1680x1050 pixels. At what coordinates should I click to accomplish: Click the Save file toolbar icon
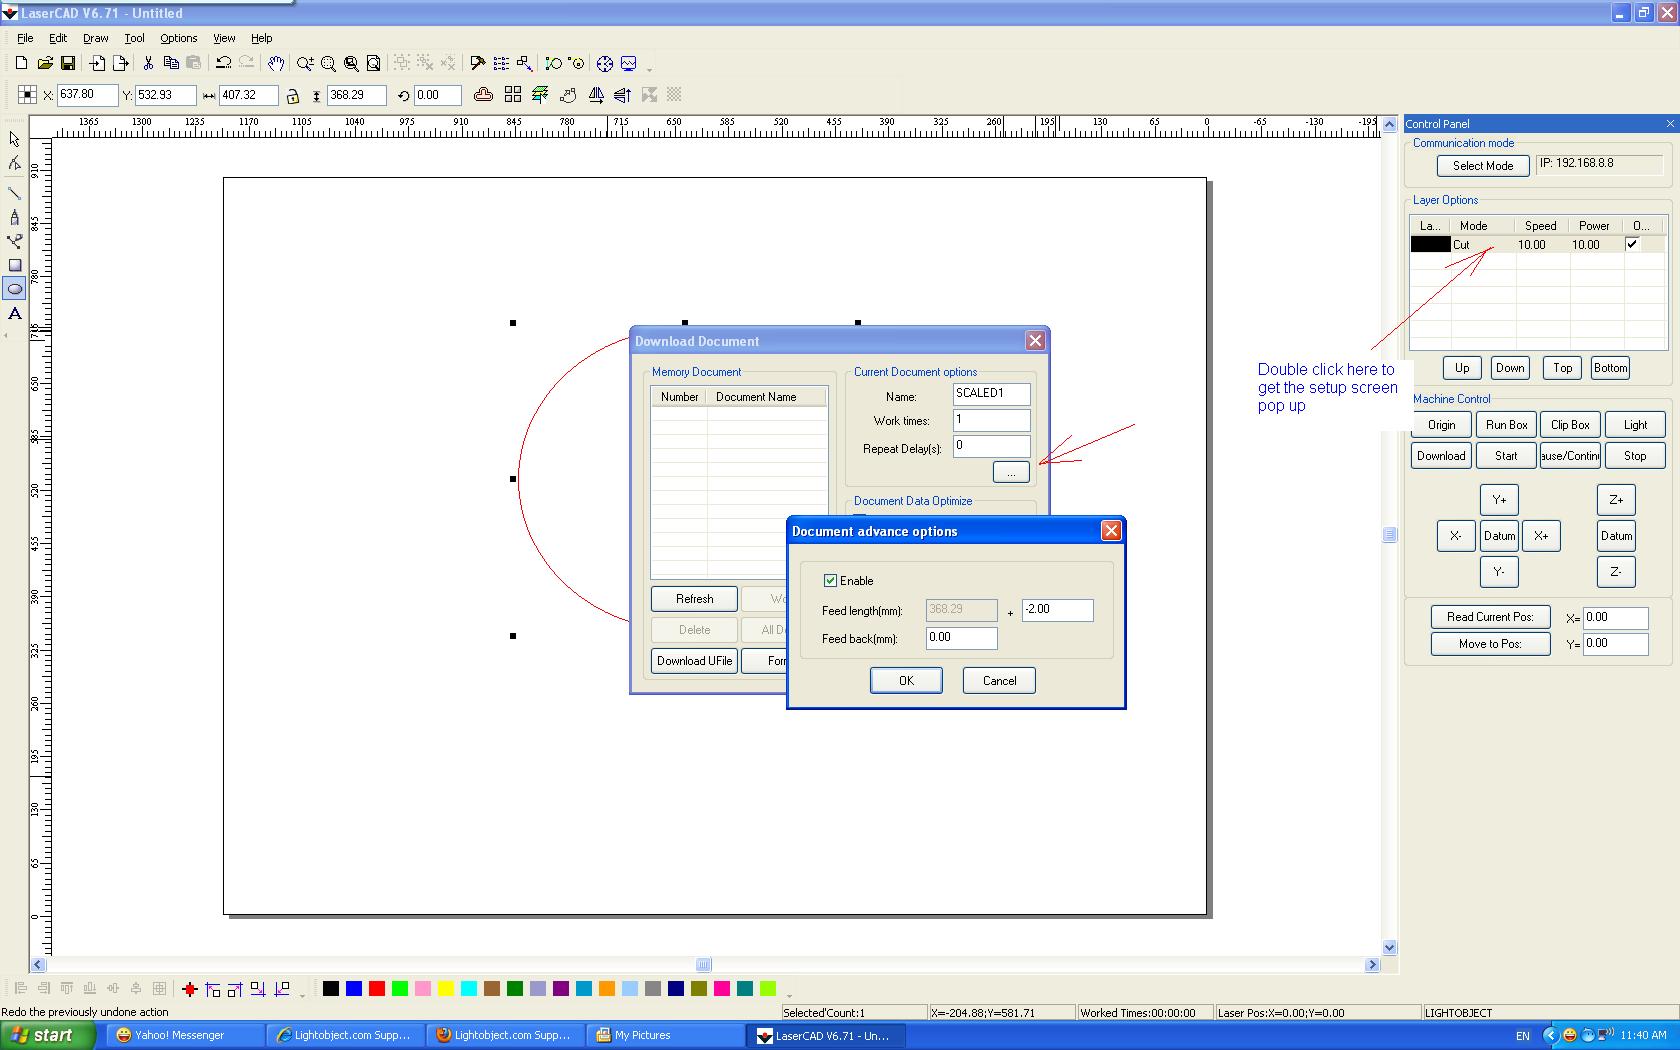[x=68, y=63]
